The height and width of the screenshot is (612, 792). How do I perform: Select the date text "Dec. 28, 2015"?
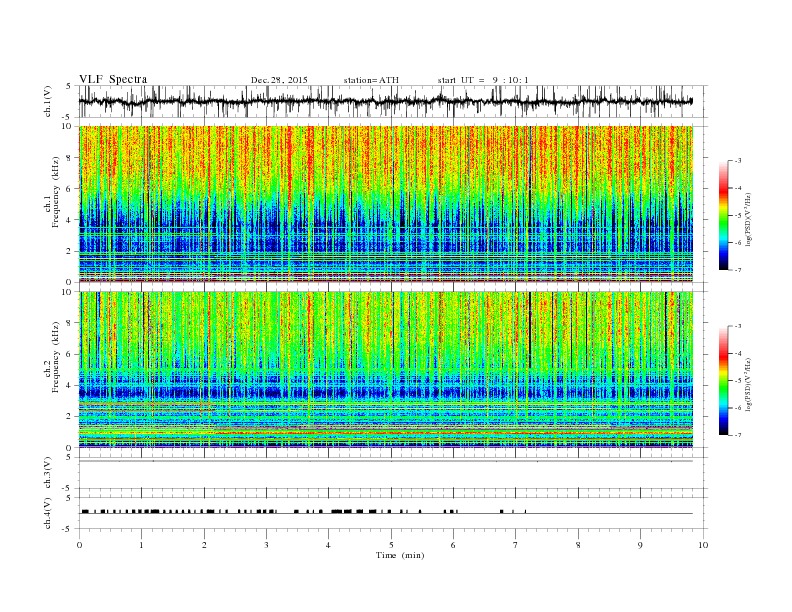pos(279,80)
